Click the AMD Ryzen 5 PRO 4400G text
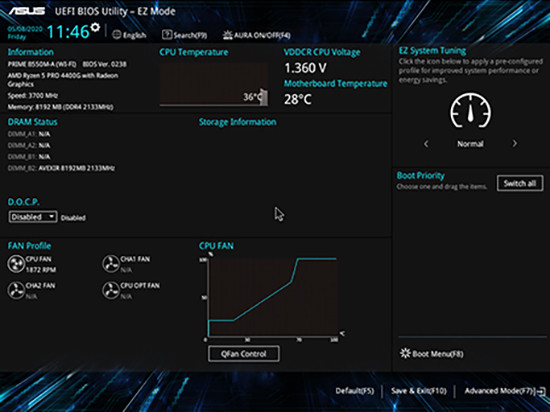This screenshot has height=412, width=550. pyautogui.click(x=63, y=80)
